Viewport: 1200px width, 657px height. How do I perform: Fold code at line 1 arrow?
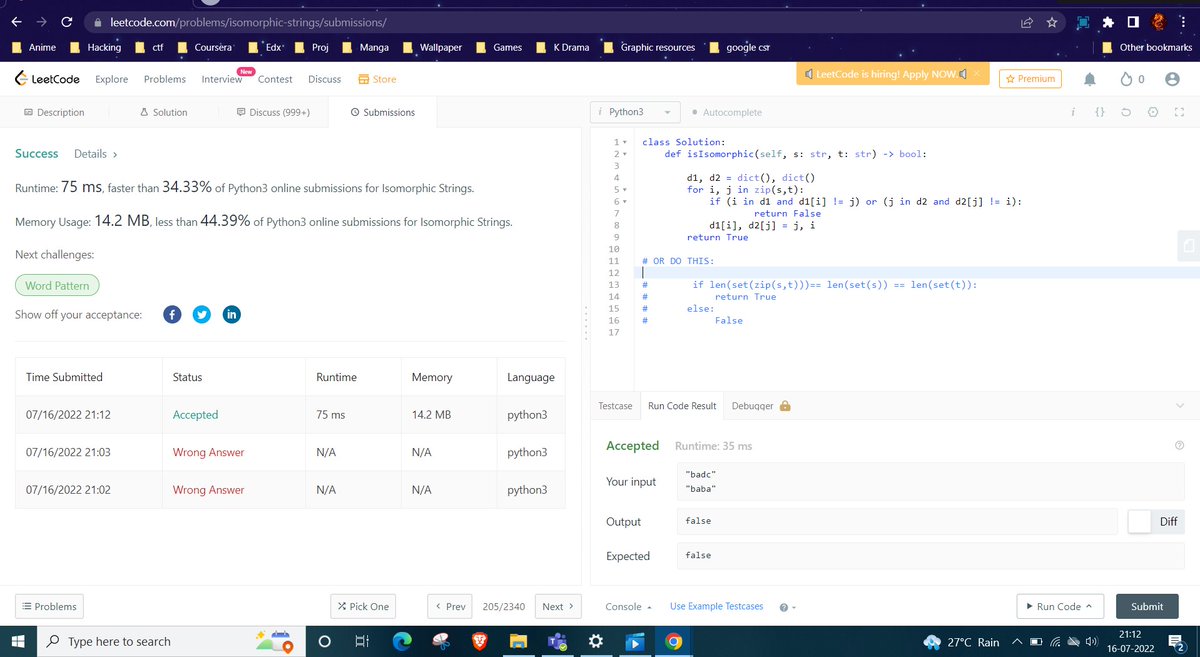626,143
